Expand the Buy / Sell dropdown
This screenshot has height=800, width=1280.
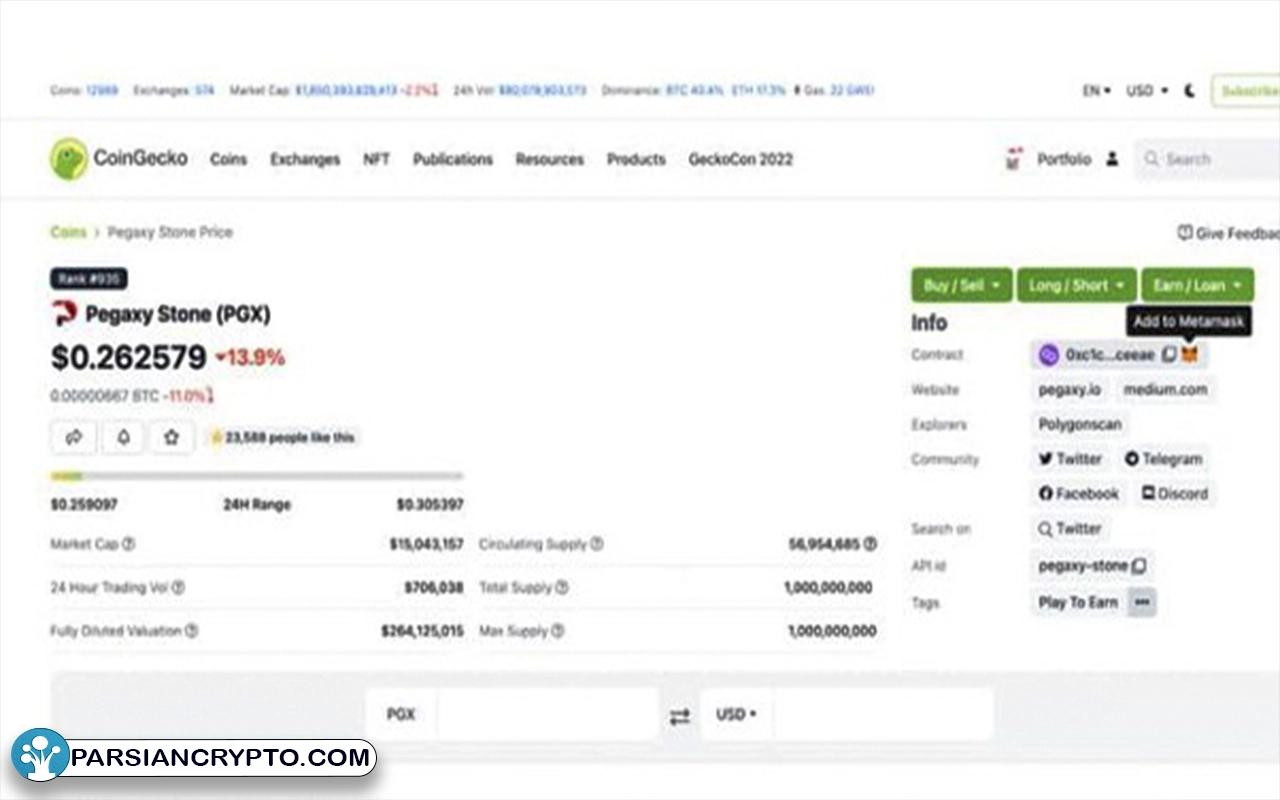point(961,285)
